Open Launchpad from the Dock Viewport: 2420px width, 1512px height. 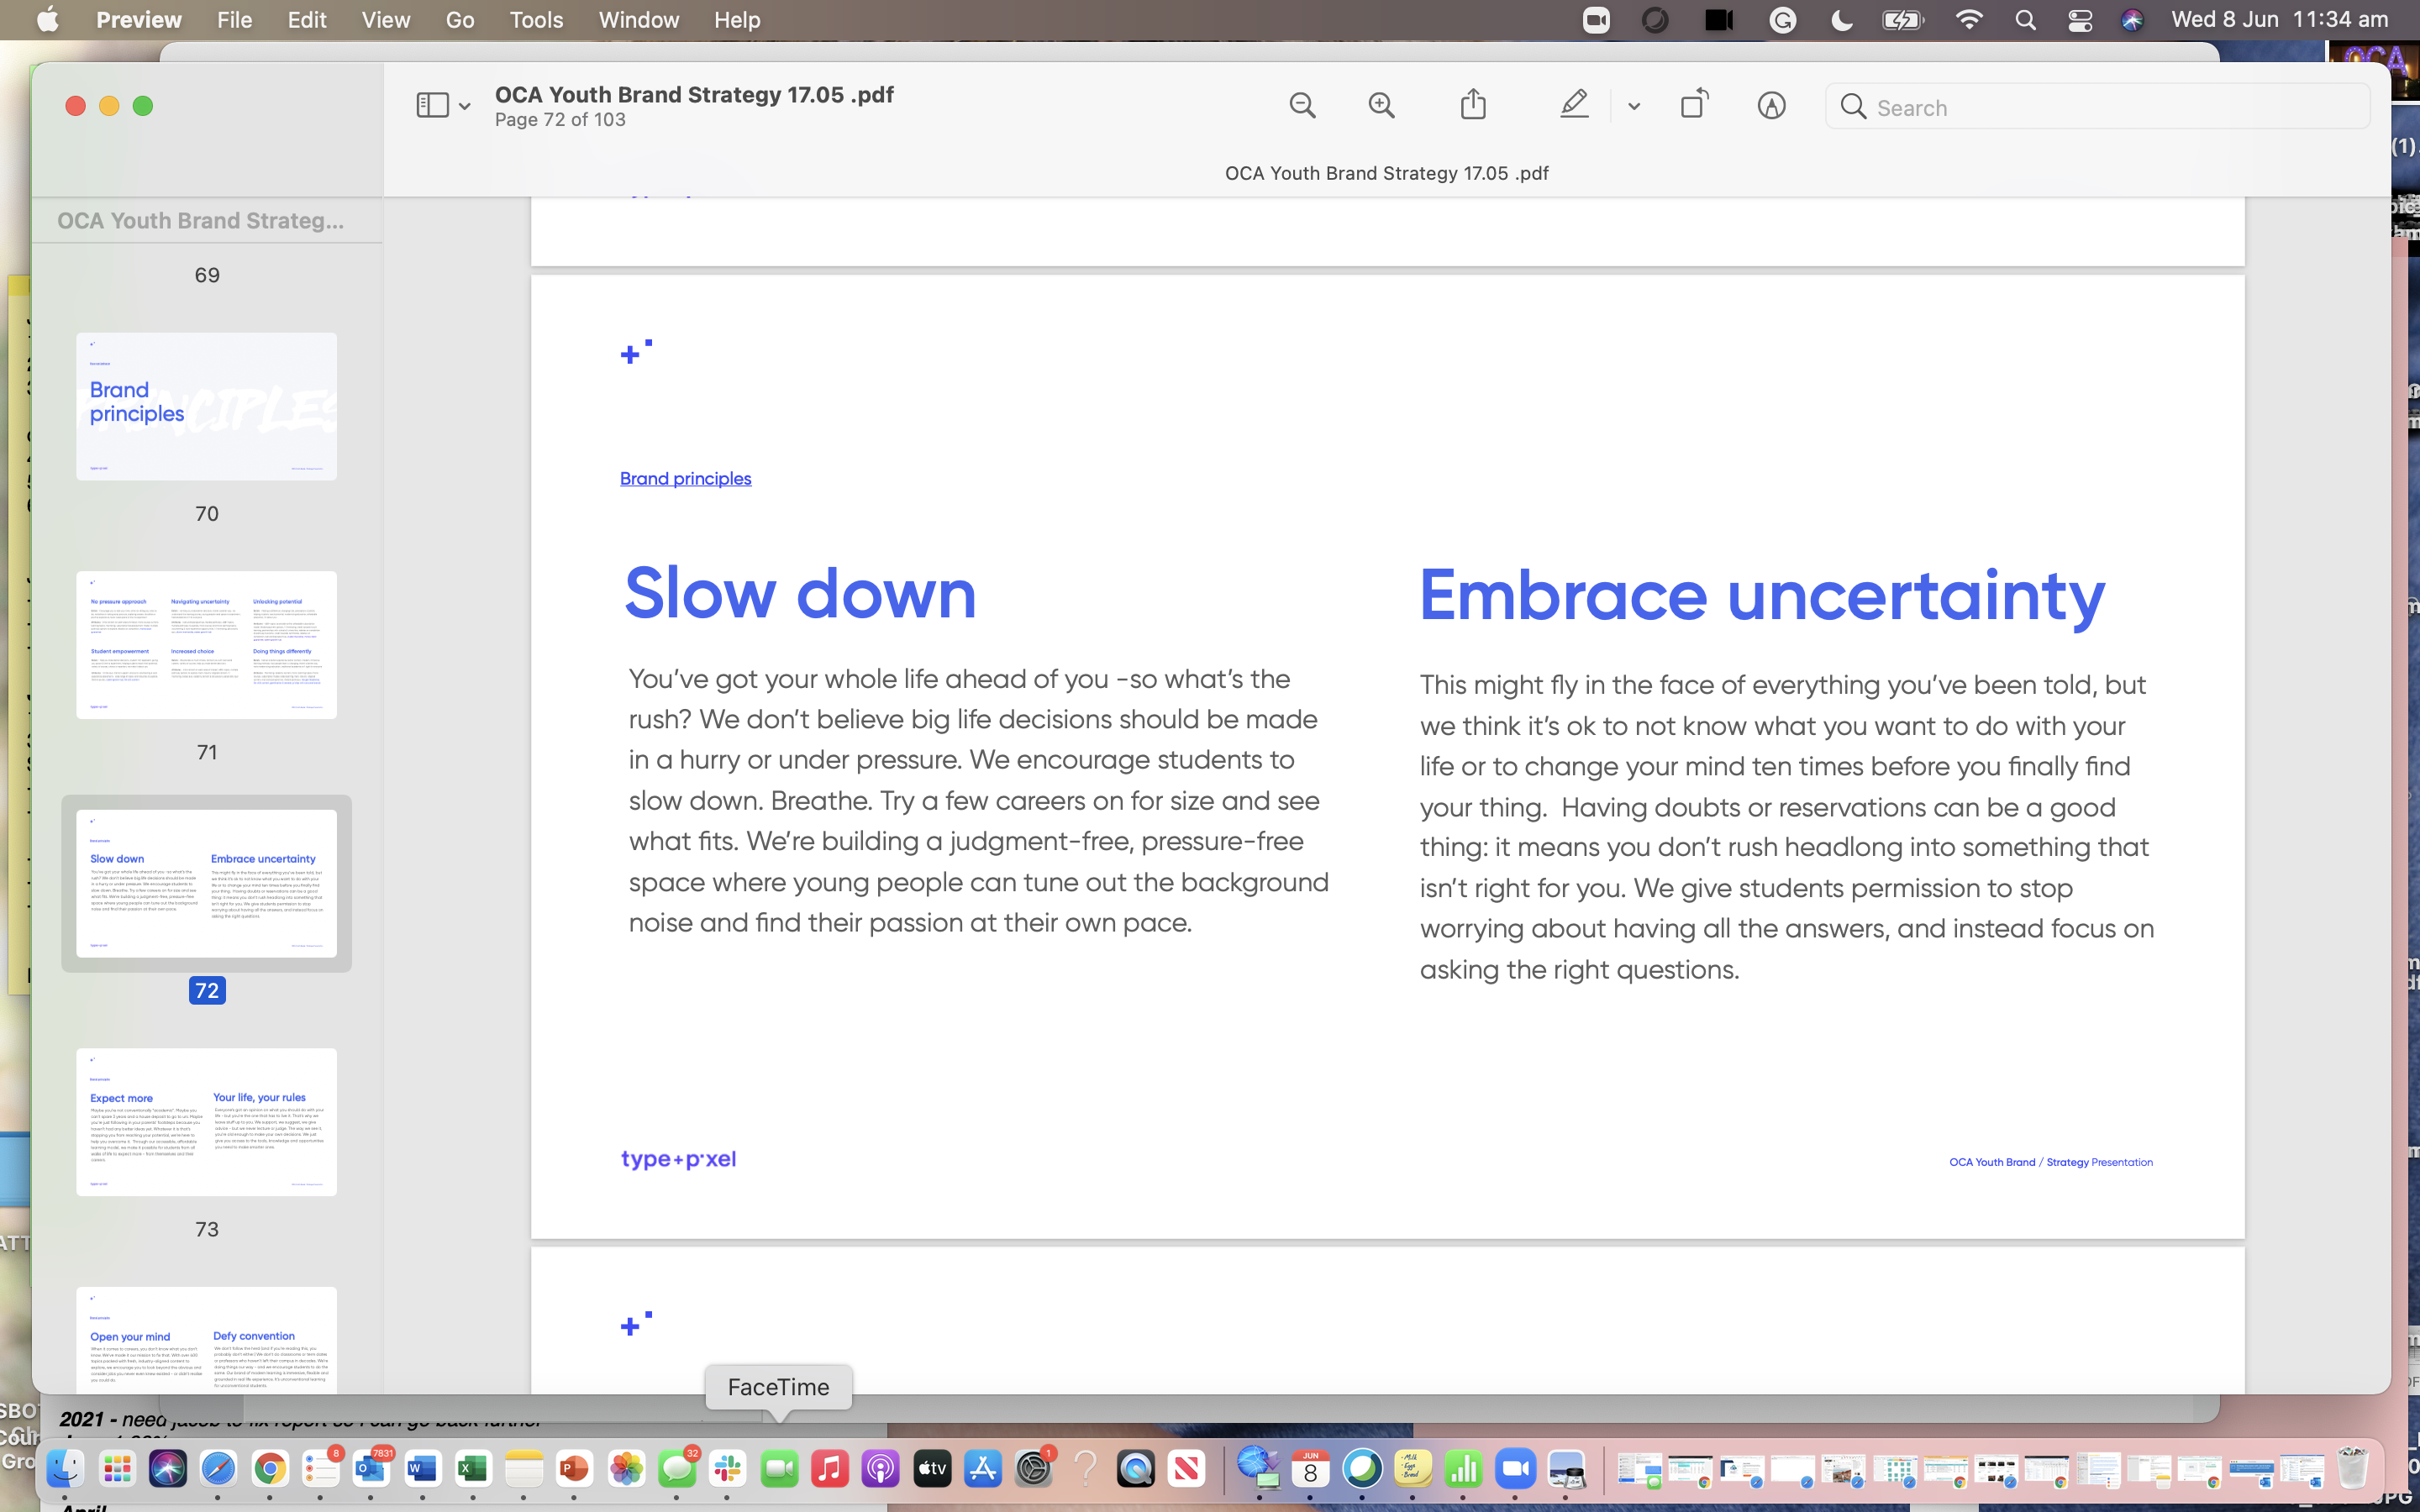tap(117, 1468)
